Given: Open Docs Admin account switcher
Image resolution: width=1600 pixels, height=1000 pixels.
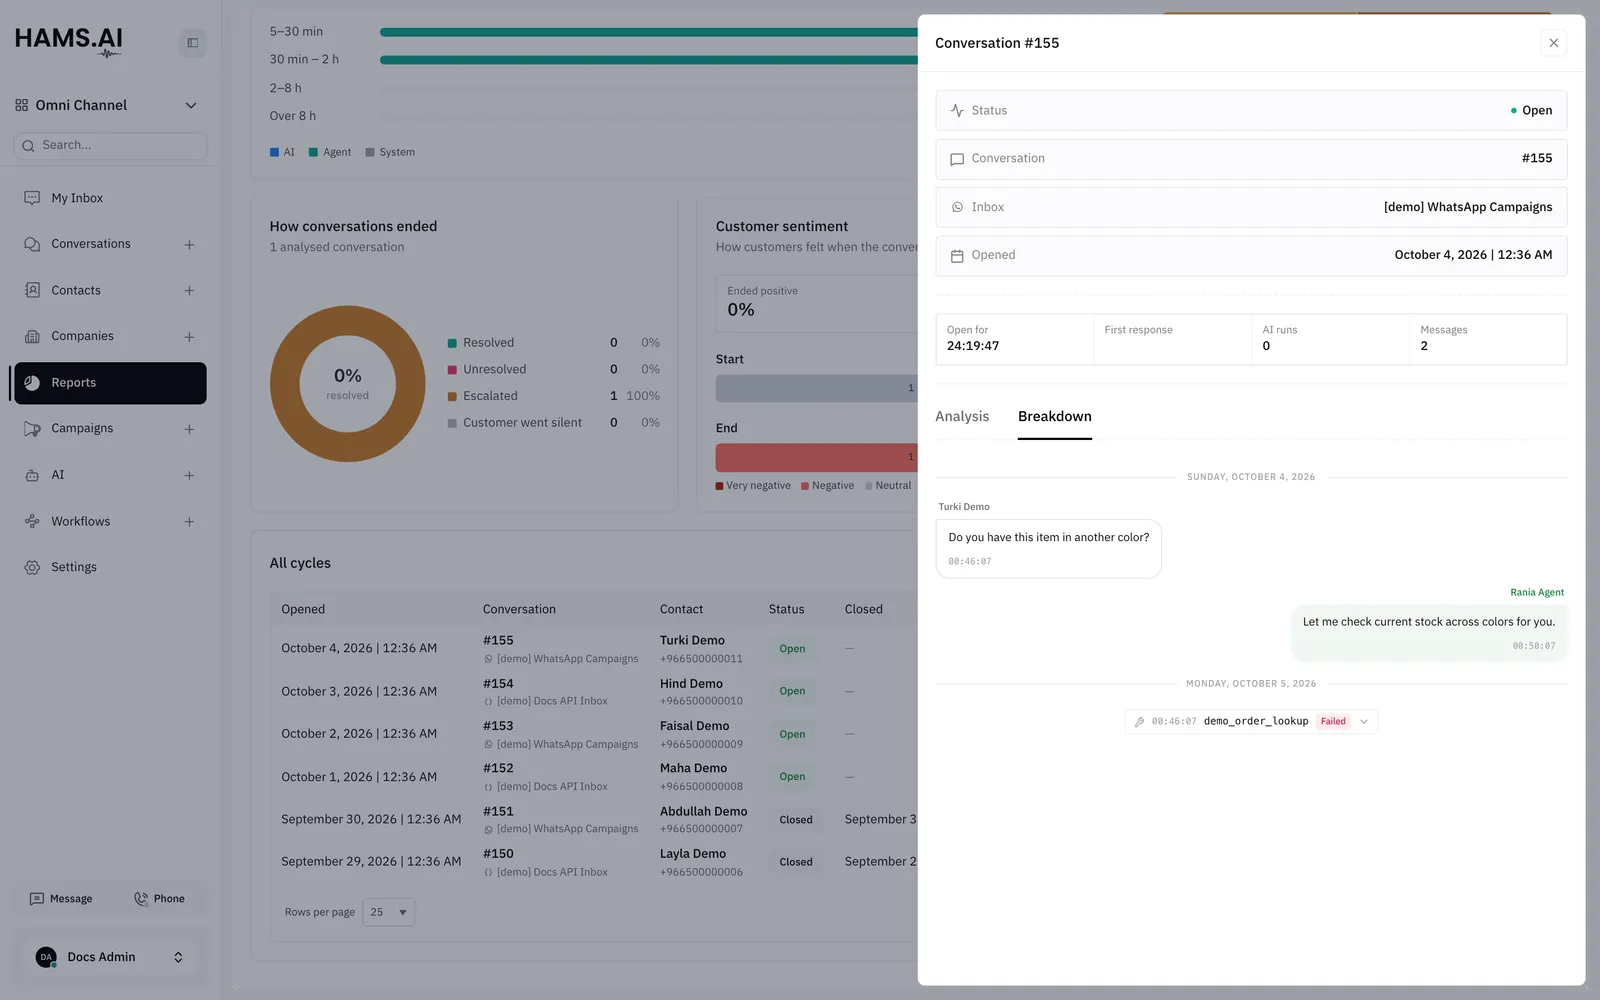Looking at the screenshot, I should [x=110, y=957].
